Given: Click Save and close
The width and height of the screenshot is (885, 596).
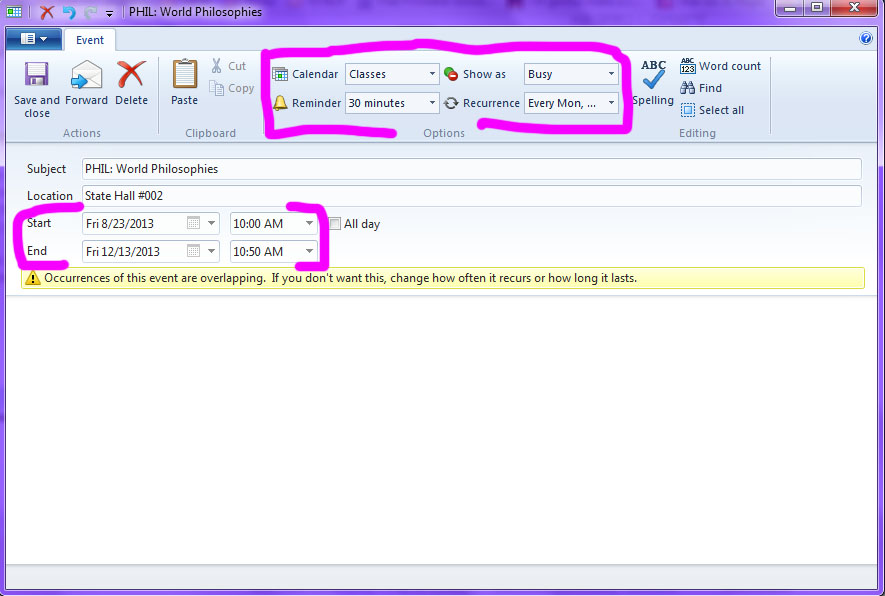Looking at the screenshot, I should (x=36, y=85).
